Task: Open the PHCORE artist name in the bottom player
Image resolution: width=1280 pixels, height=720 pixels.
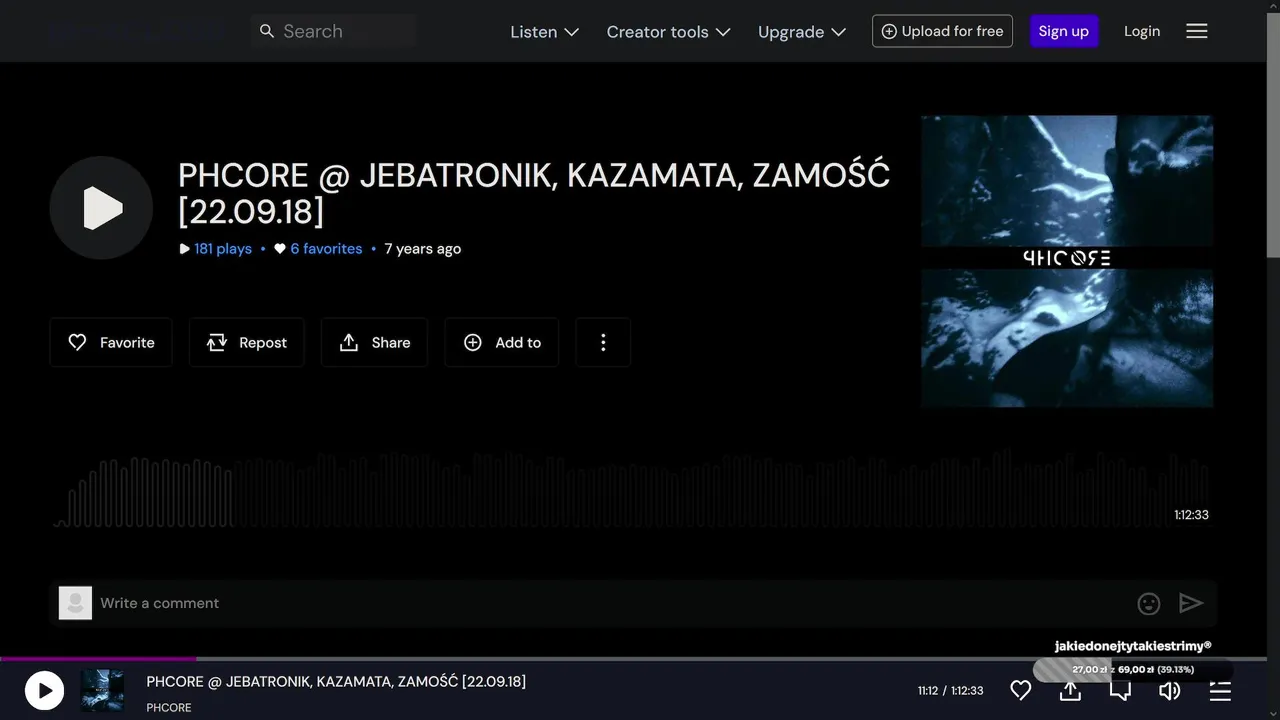Action: (x=169, y=707)
